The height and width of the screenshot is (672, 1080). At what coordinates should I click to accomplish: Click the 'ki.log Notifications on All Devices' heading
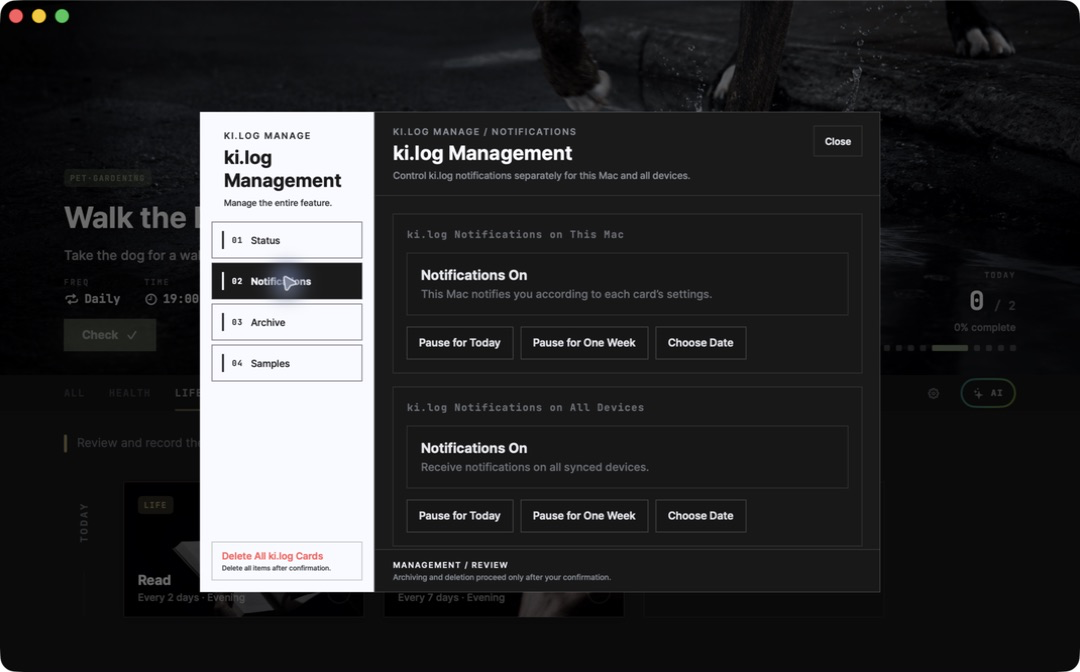coord(526,408)
